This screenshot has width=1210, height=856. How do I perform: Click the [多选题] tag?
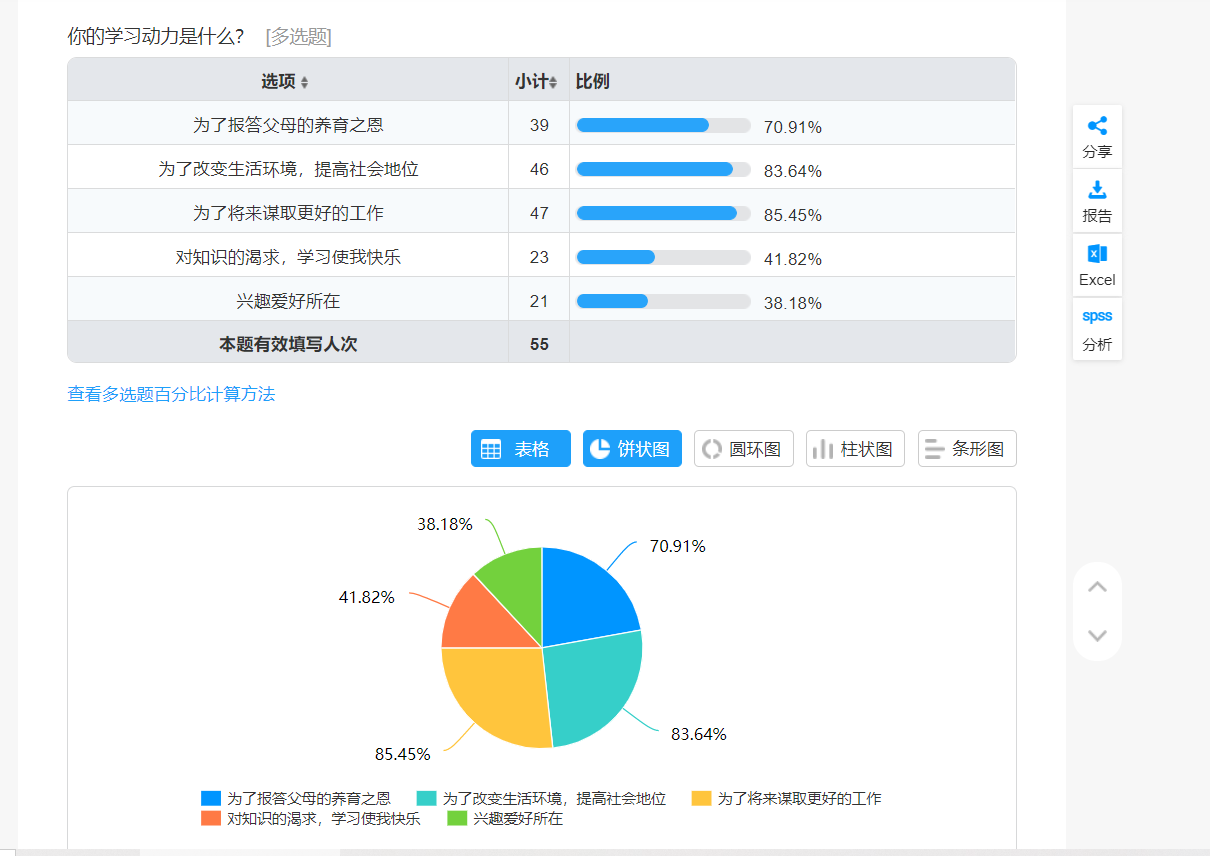click(298, 37)
